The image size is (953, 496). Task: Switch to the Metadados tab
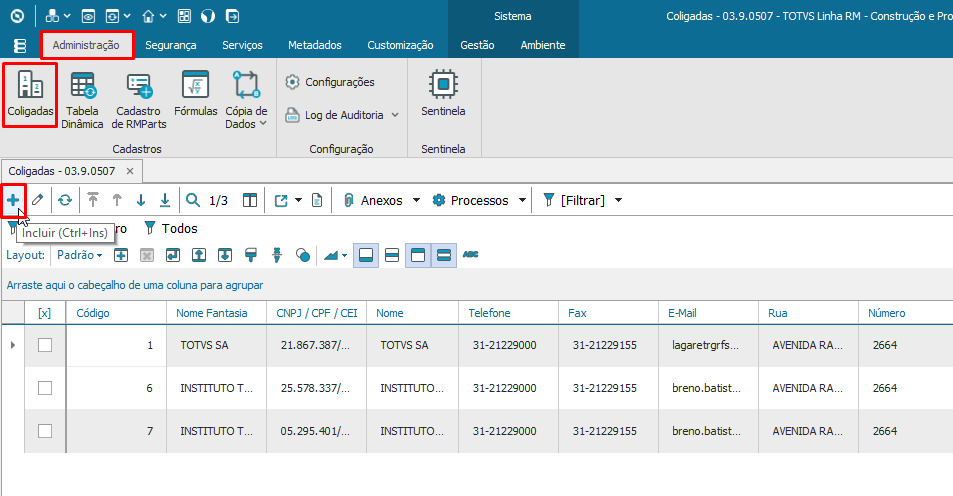pos(315,45)
